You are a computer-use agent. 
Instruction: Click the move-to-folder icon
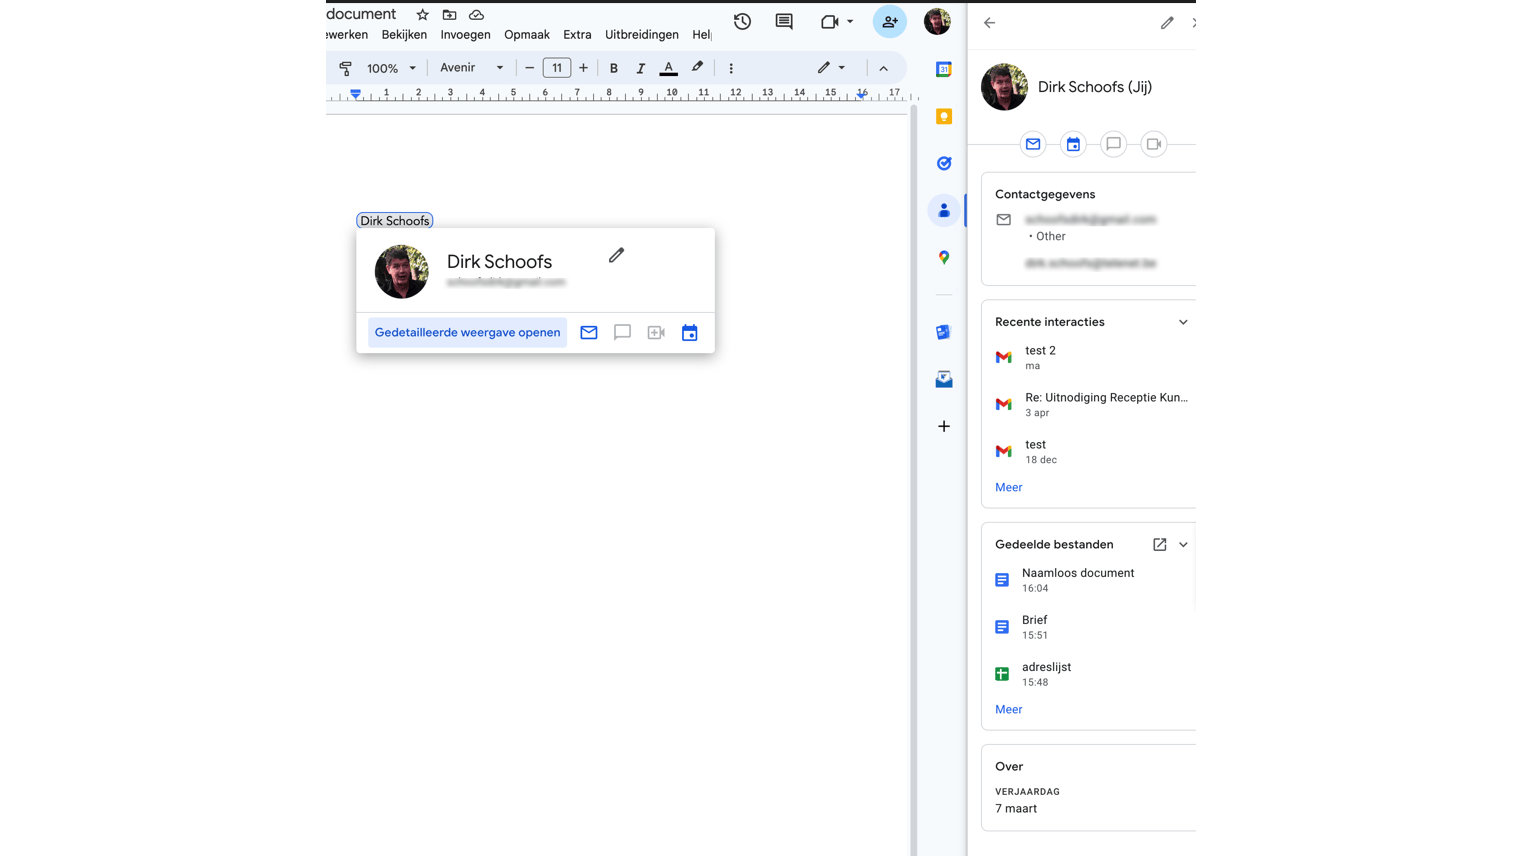tap(450, 15)
